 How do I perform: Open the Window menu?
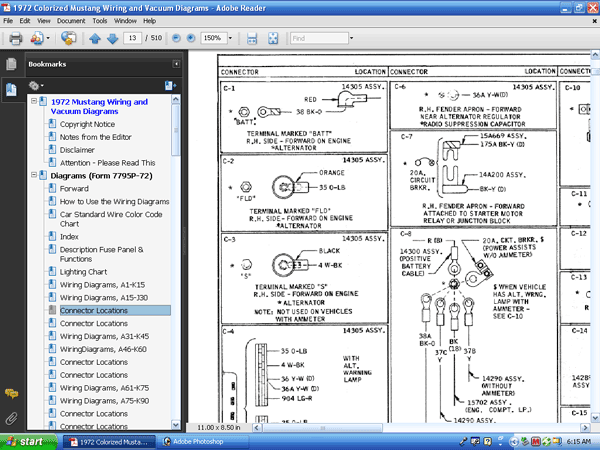(125, 21)
